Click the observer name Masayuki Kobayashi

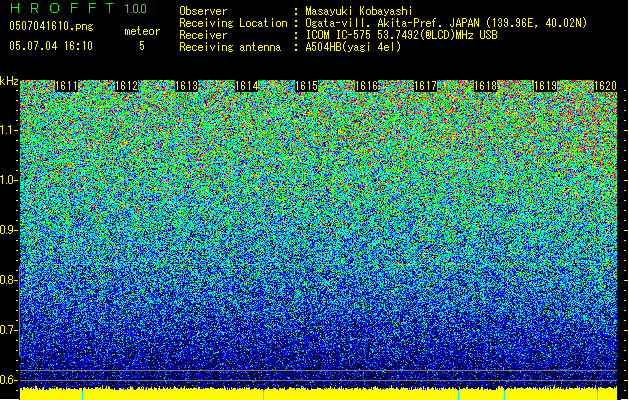359,11
